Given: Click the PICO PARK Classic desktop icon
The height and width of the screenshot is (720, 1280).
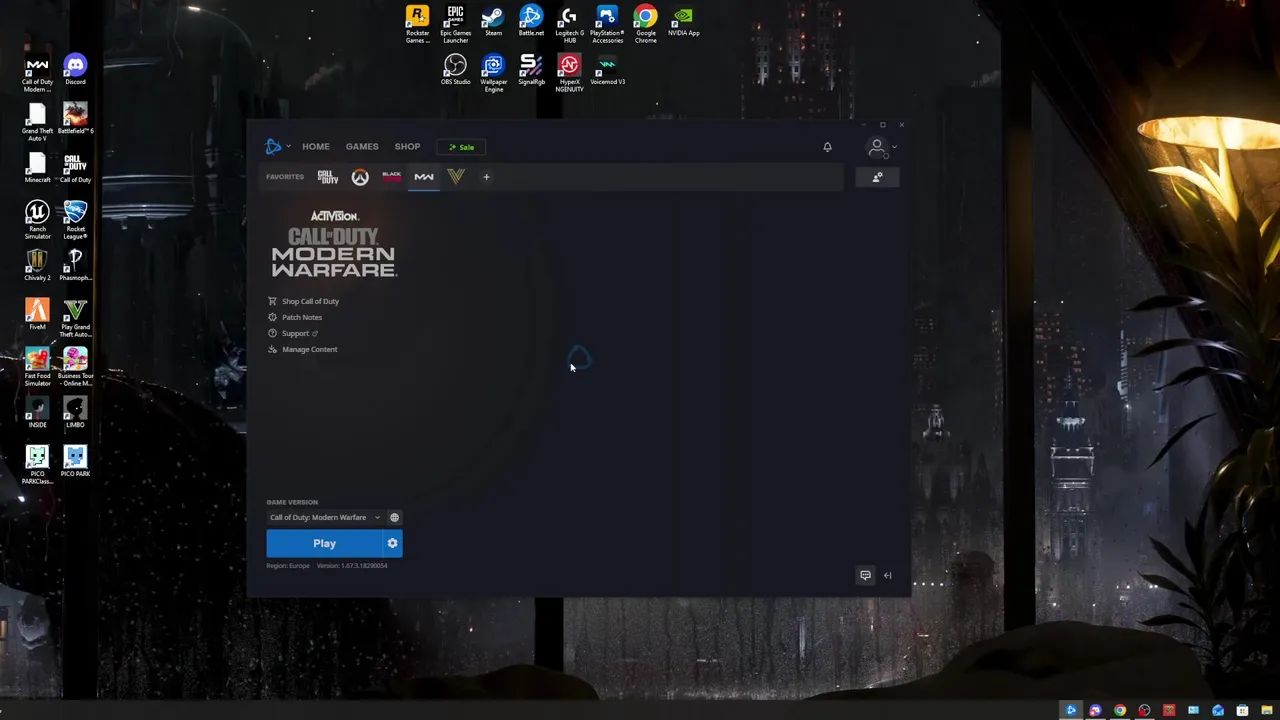Looking at the screenshot, I should point(37,465).
